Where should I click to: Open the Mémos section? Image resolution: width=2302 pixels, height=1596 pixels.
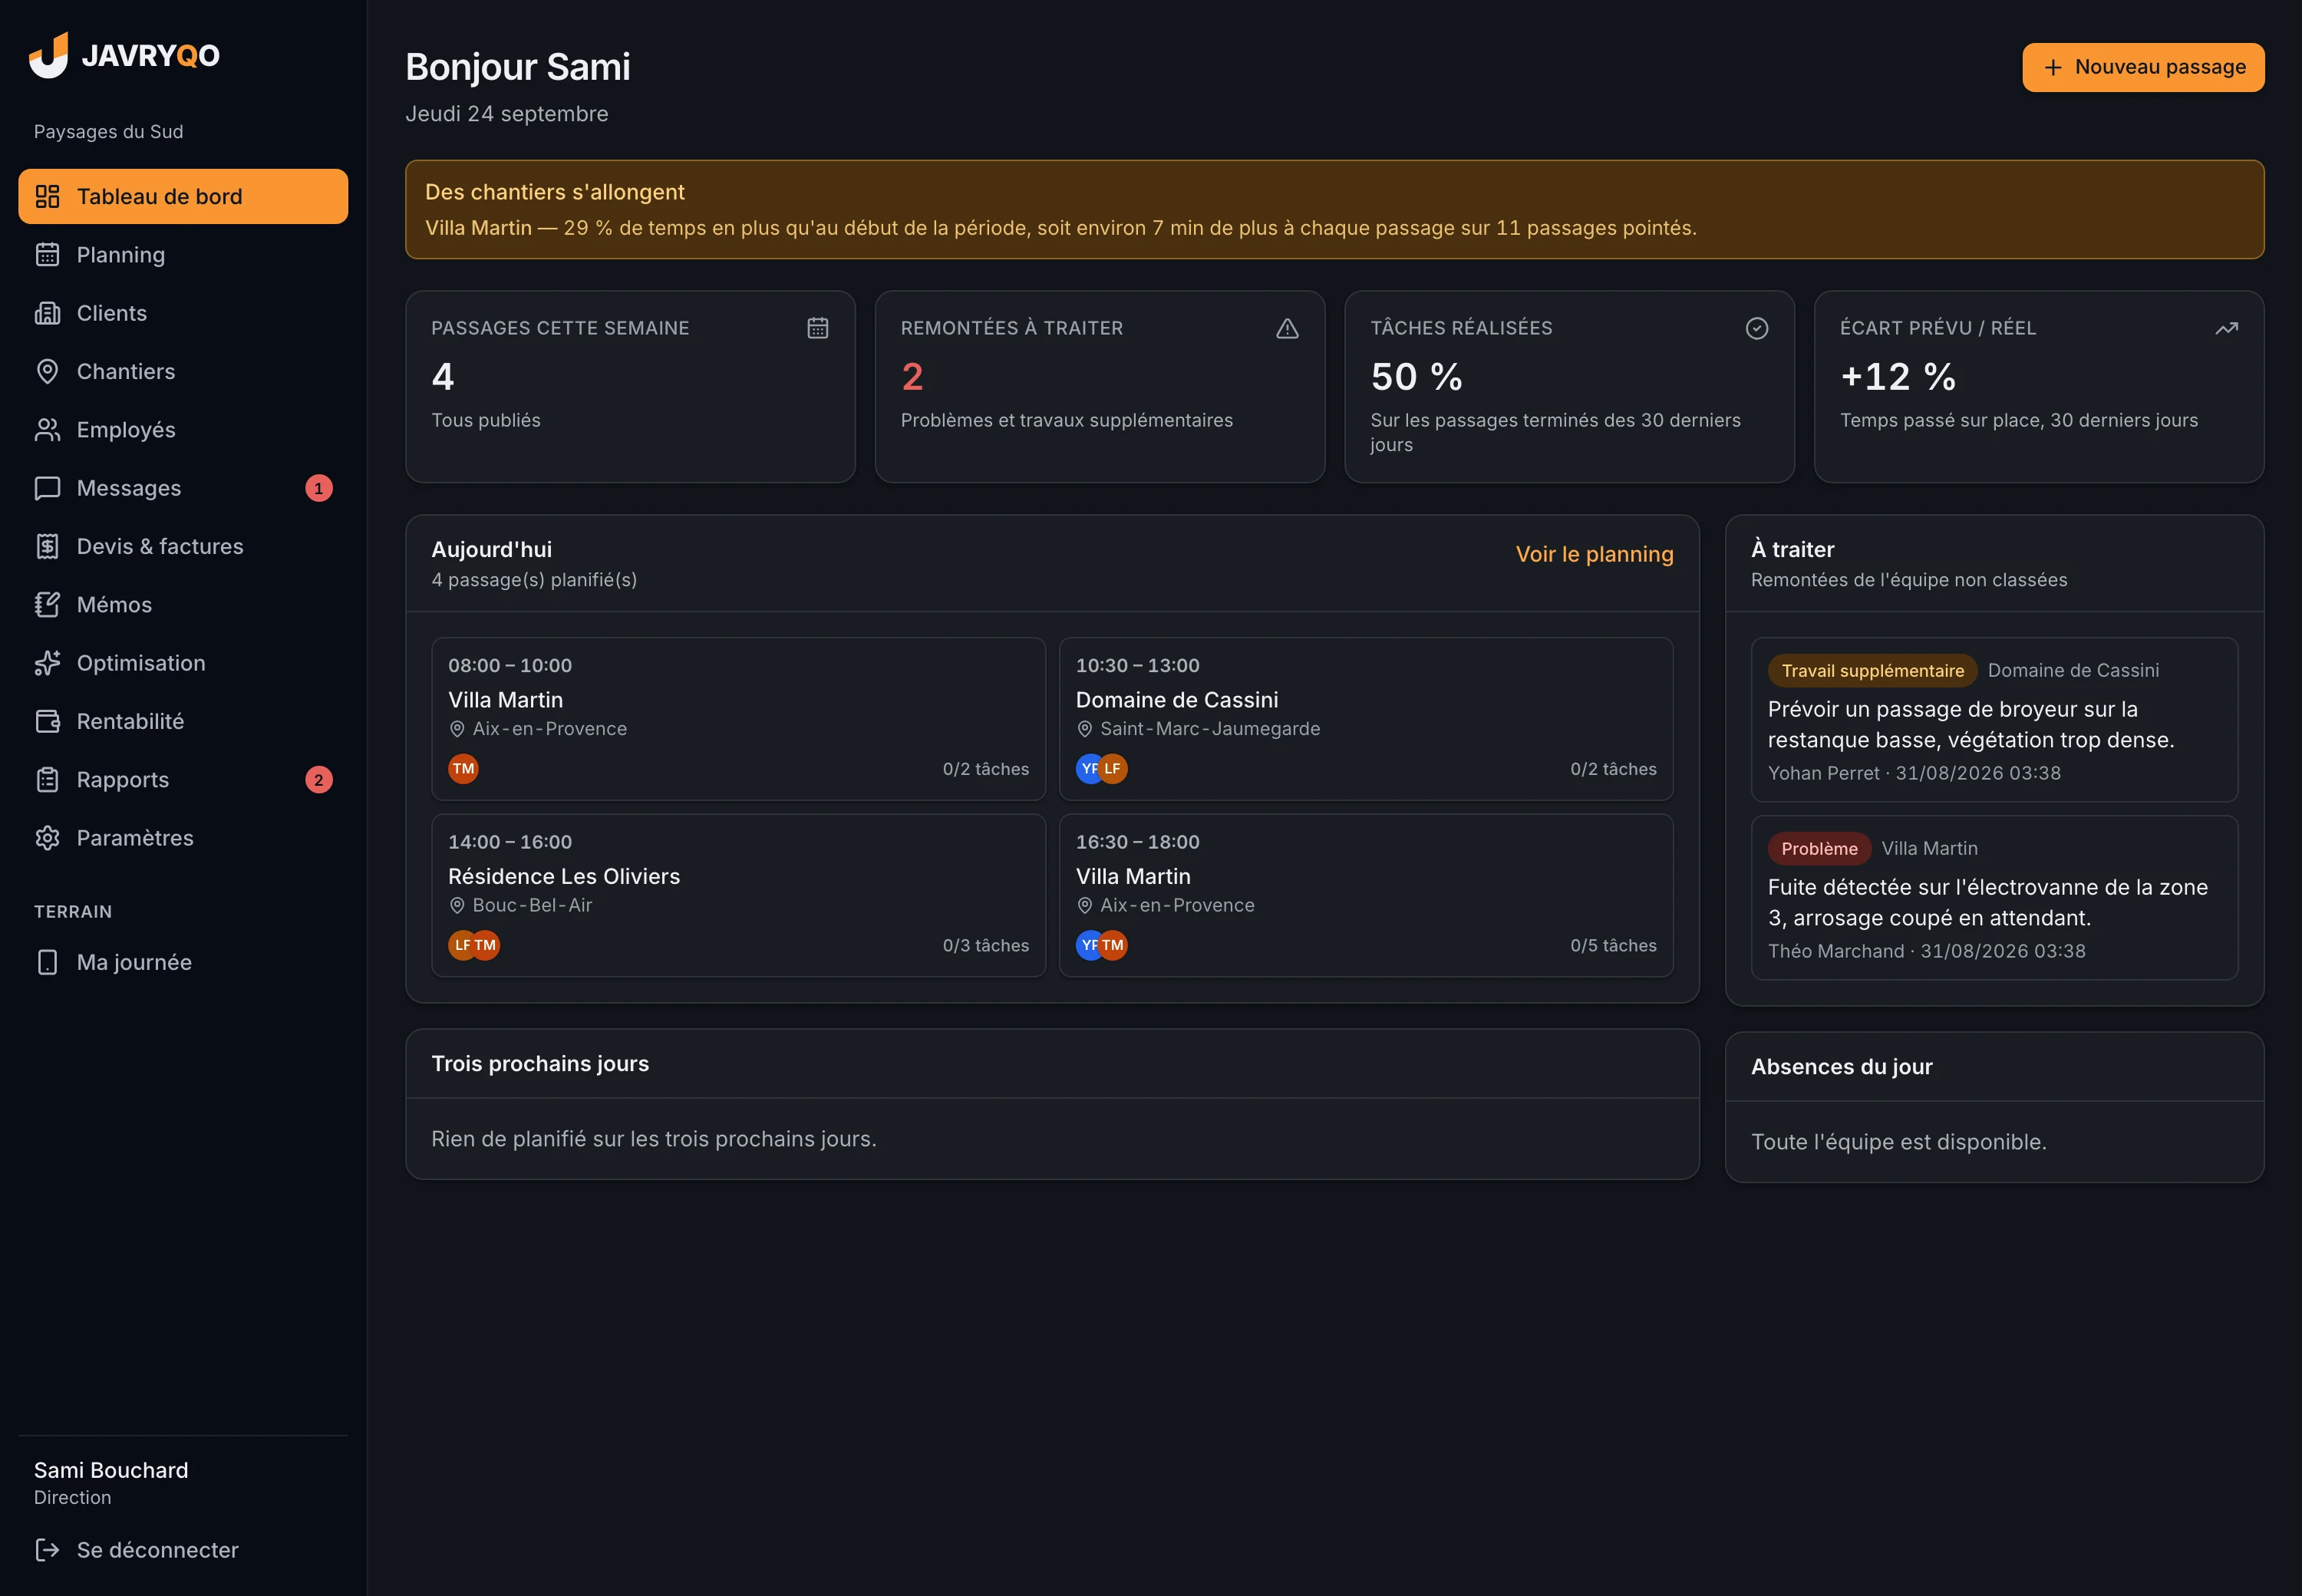coord(183,604)
